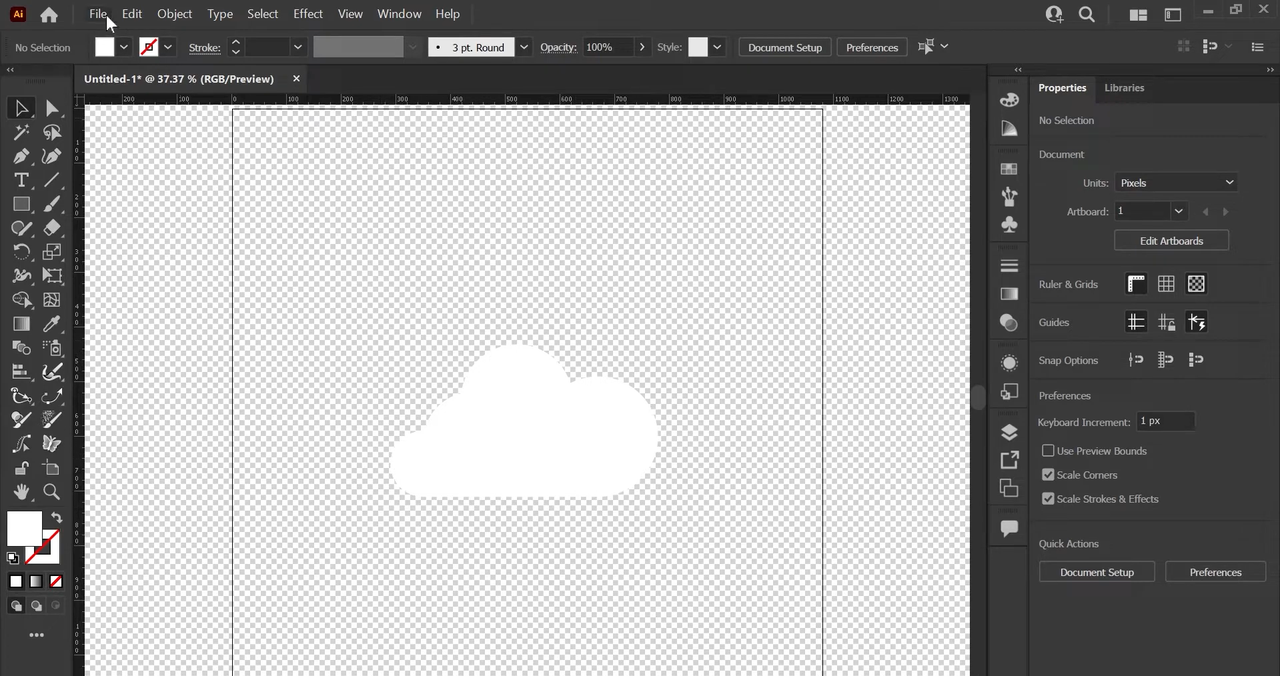Toggle Use Preview Bounds checkbox
1280x676 pixels.
click(x=1048, y=451)
